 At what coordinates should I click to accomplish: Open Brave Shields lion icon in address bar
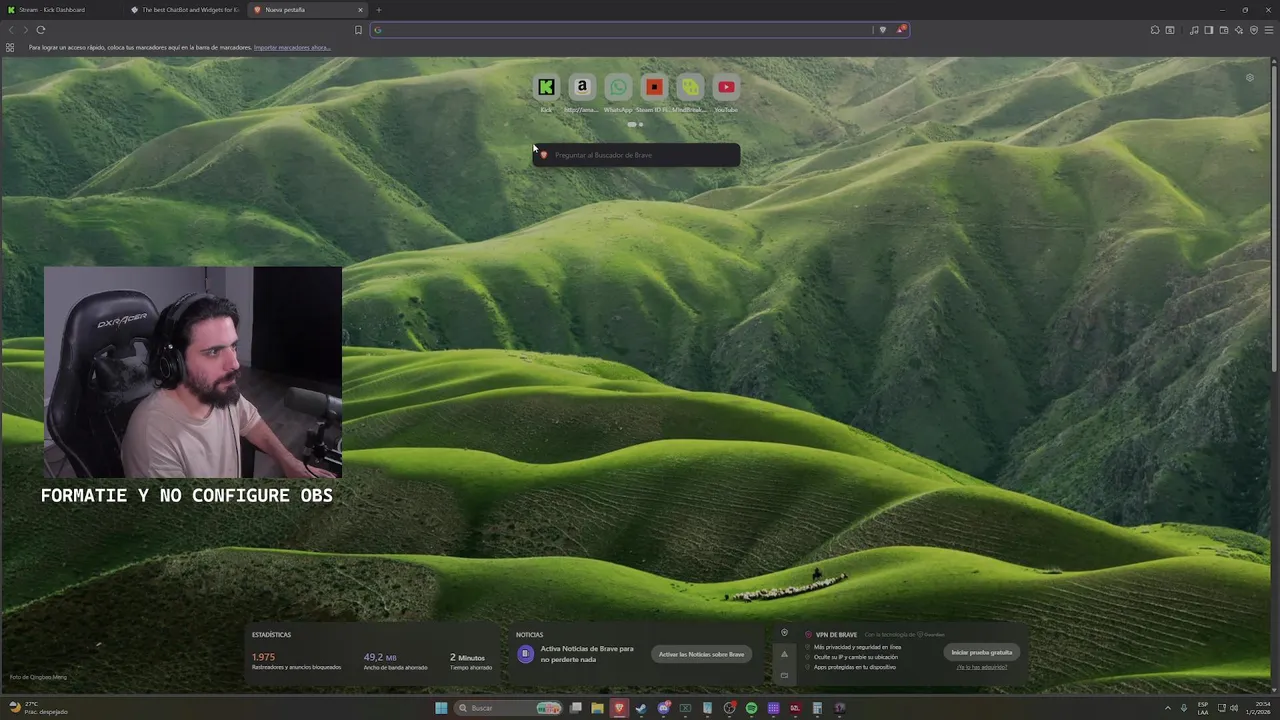882,30
